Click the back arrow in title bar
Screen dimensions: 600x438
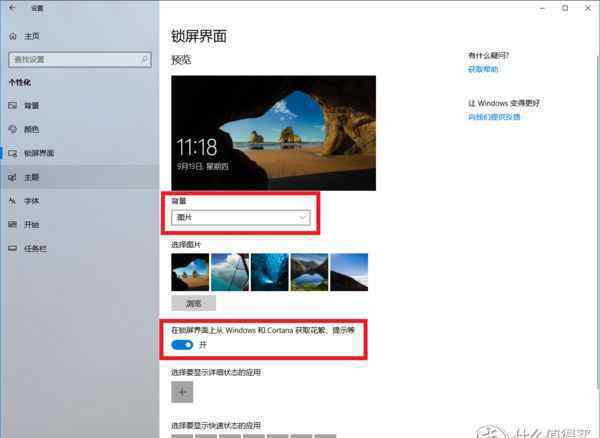[12, 8]
